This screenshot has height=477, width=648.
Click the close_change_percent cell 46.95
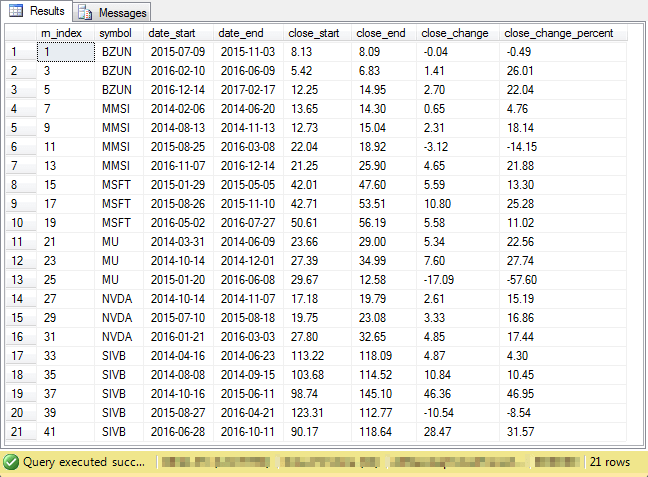563,394
